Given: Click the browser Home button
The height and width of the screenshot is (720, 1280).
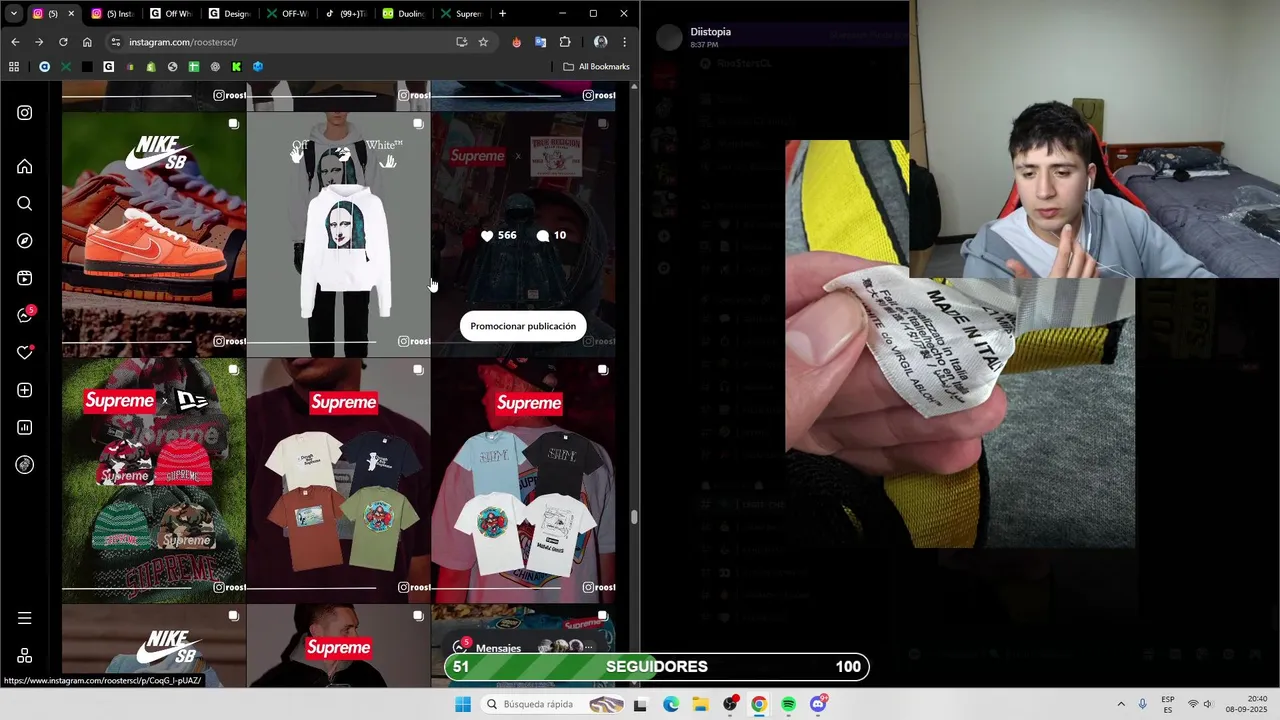Looking at the screenshot, I should 87,42.
